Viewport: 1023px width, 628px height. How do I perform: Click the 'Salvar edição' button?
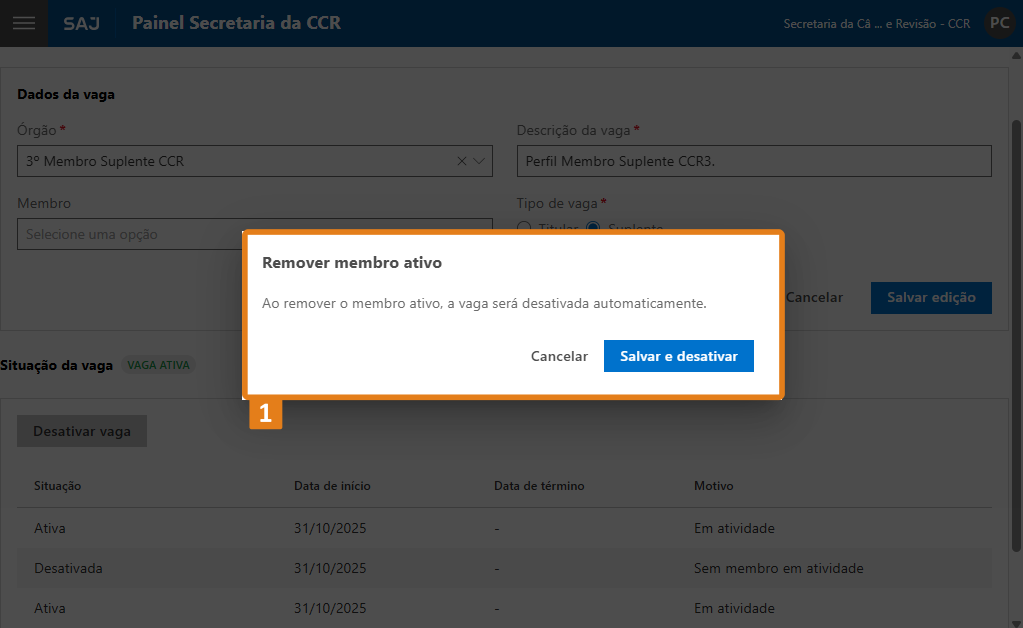(930, 297)
